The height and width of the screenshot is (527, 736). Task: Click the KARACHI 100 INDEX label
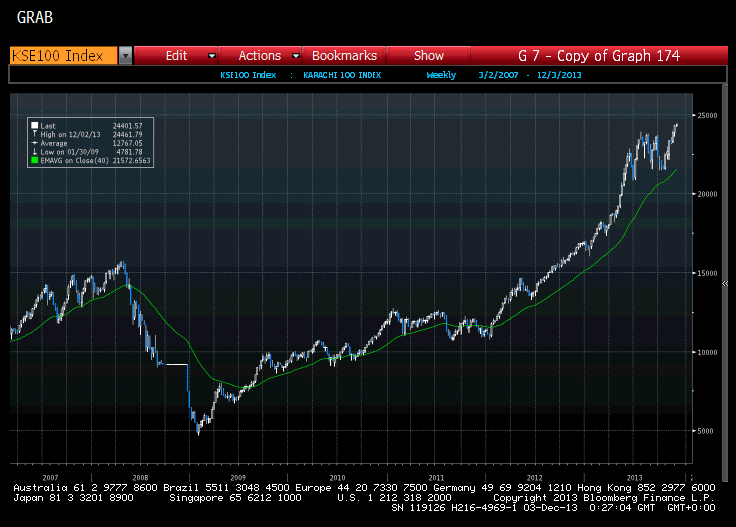[342, 75]
